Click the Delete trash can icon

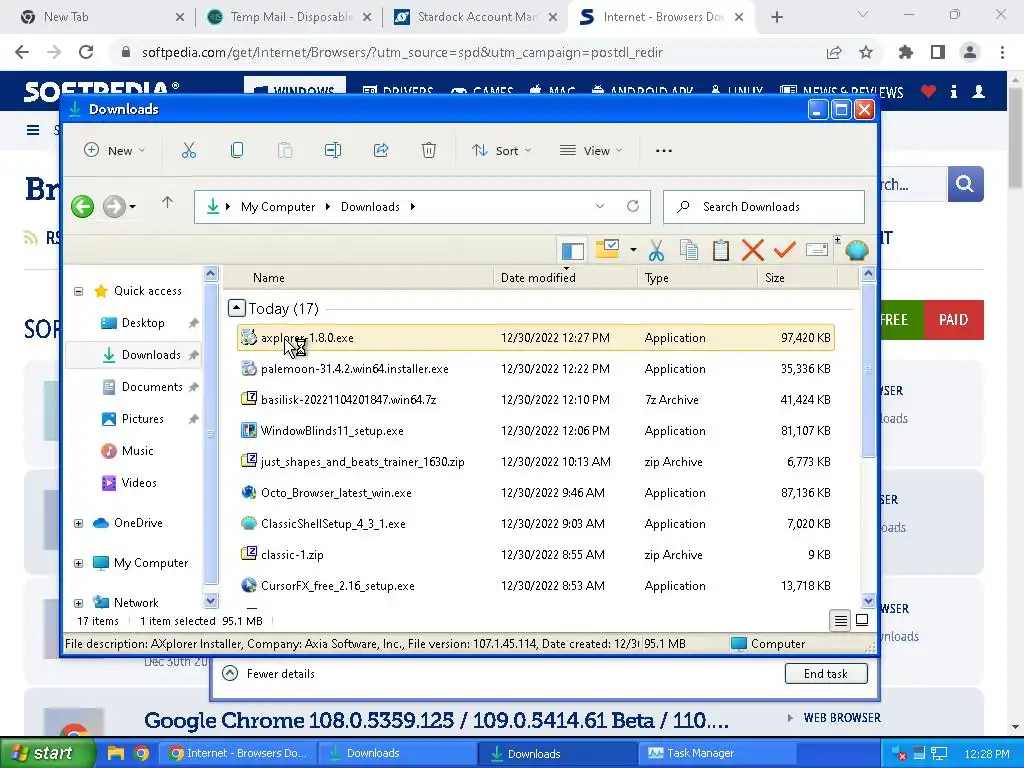click(x=428, y=151)
